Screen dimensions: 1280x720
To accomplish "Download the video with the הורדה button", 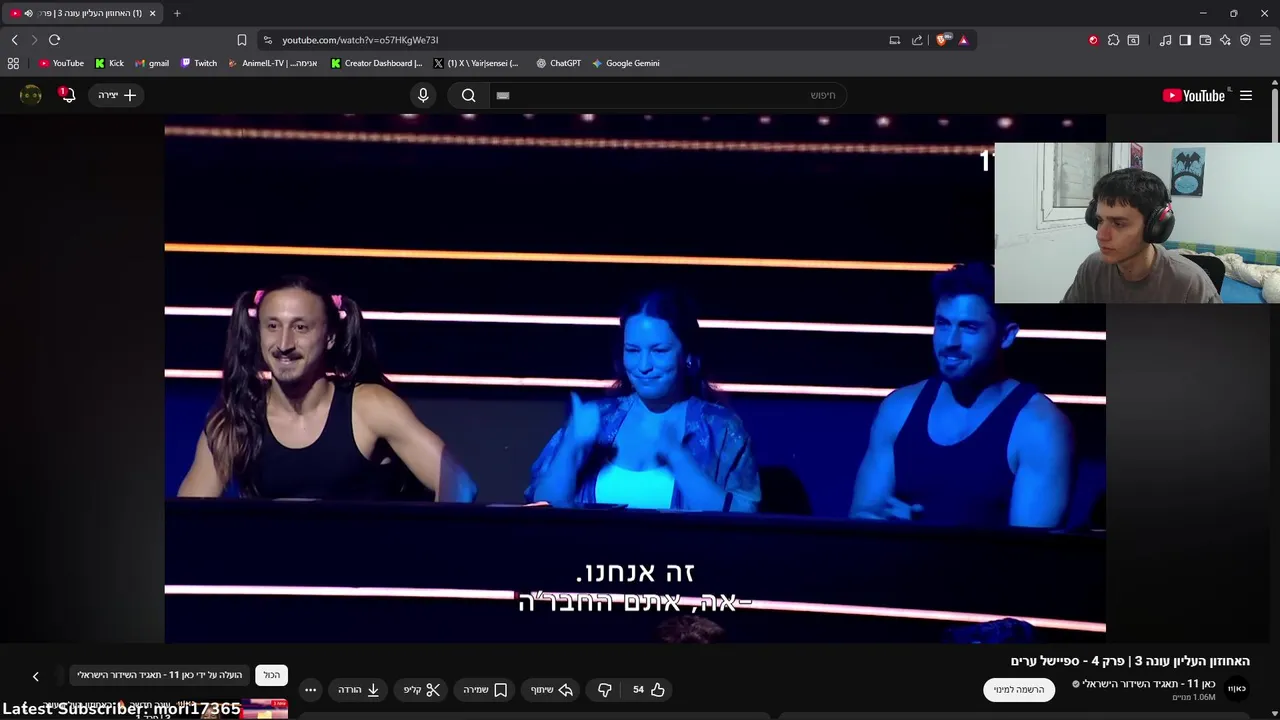I will pyautogui.click(x=359, y=690).
